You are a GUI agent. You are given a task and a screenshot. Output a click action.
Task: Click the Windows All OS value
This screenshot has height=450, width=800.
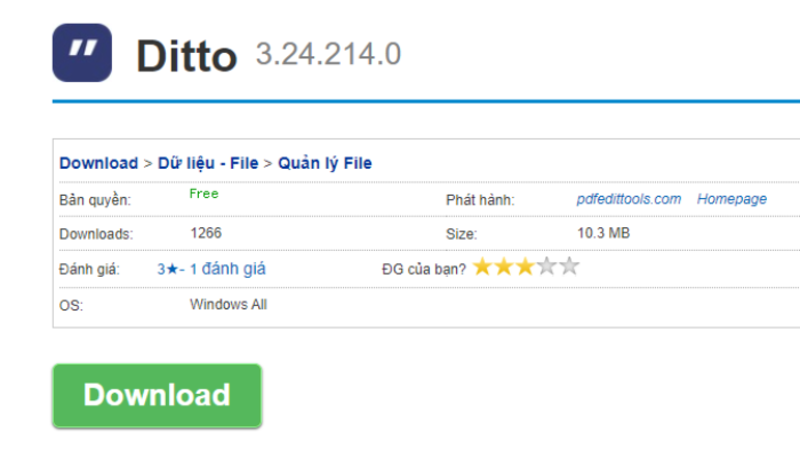coord(228,304)
